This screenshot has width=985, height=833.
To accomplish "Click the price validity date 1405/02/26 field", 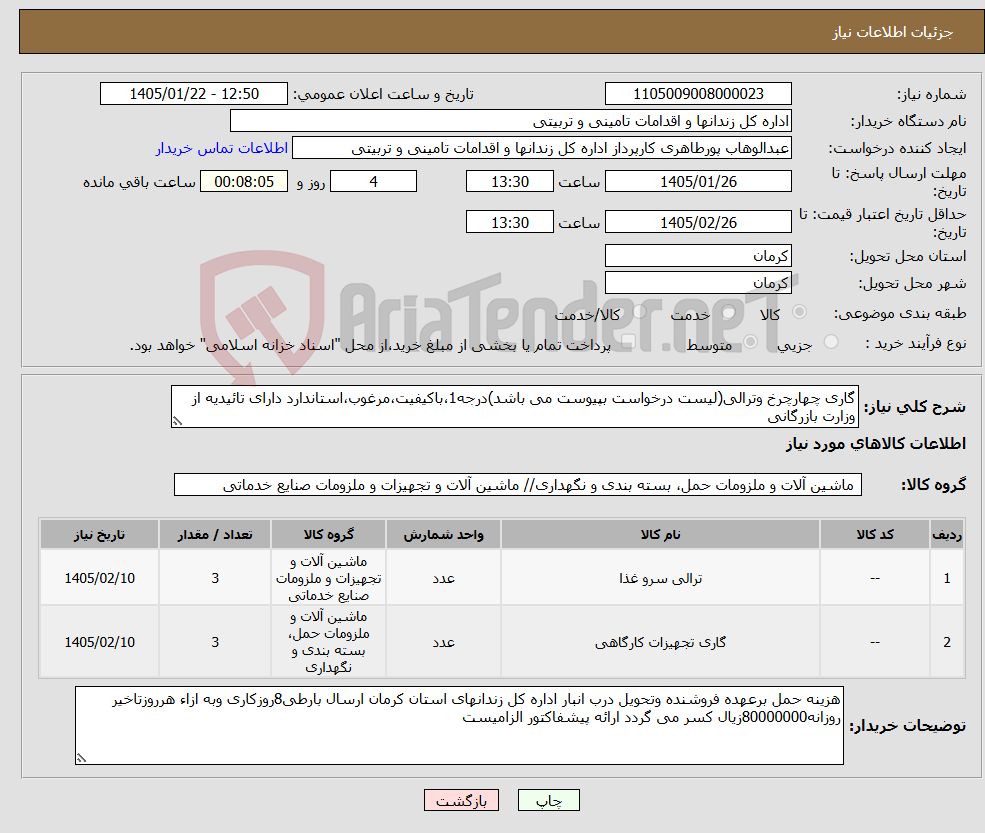I will (x=698, y=222).
